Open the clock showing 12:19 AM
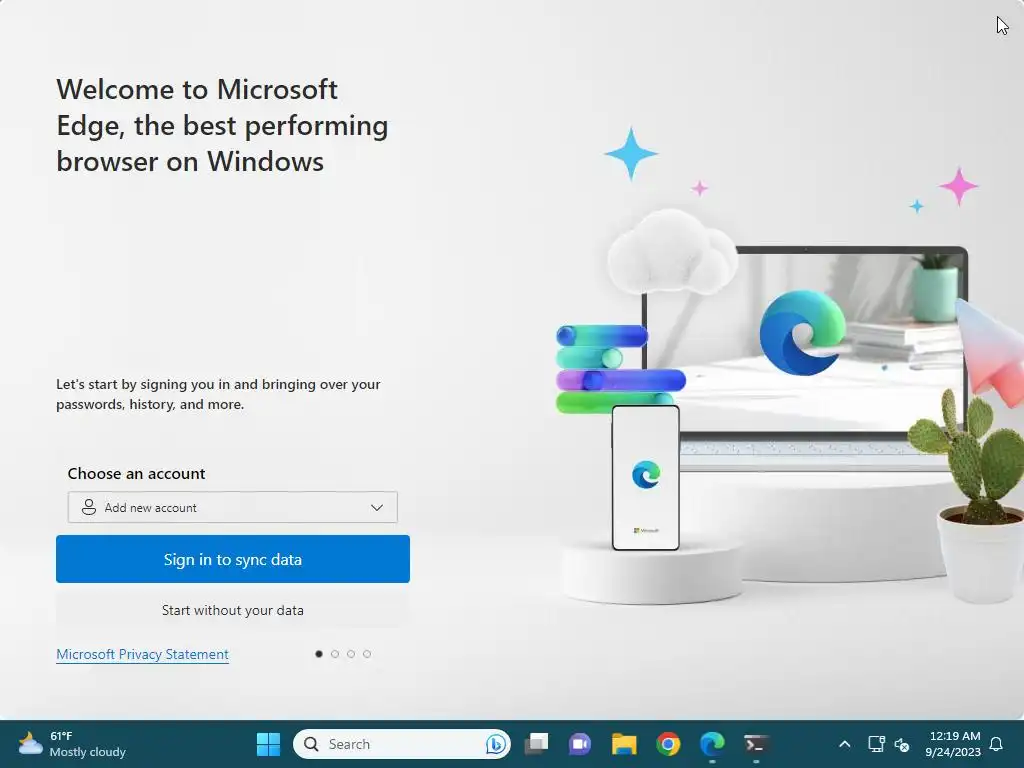The height and width of the screenshot is (768, 1024). [953, 744]
